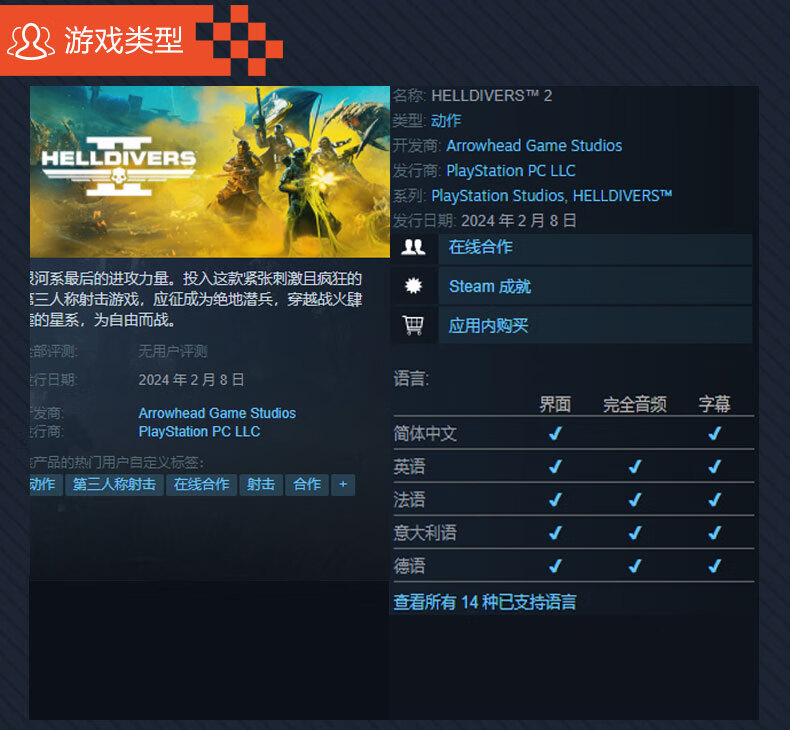This screenshot has width=790, height=730.
Task: Click the 无用户评测 review text
Action: click(173, 351)
